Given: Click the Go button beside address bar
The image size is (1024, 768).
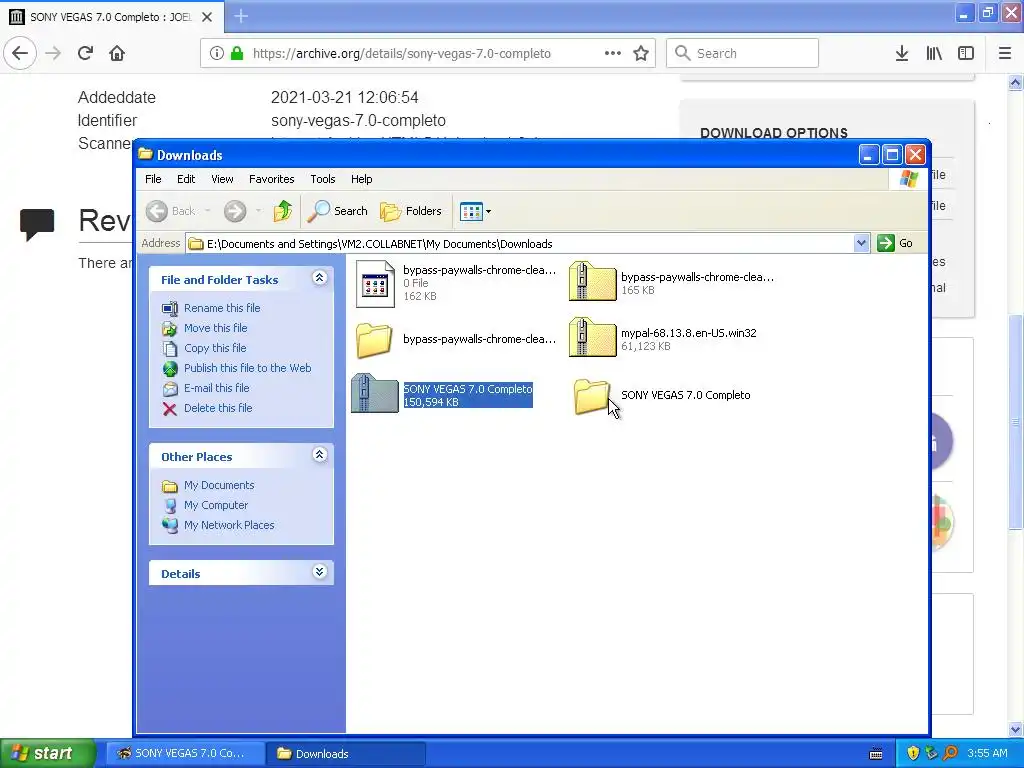Looking at the screenshot, I should click(895, 244).
